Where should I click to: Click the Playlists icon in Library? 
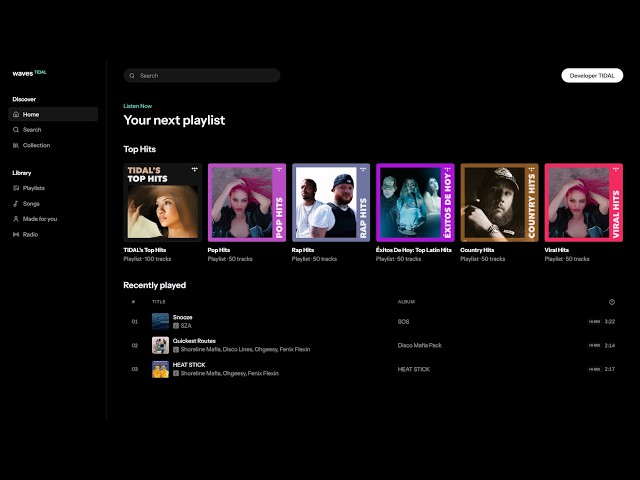(16, 188)
